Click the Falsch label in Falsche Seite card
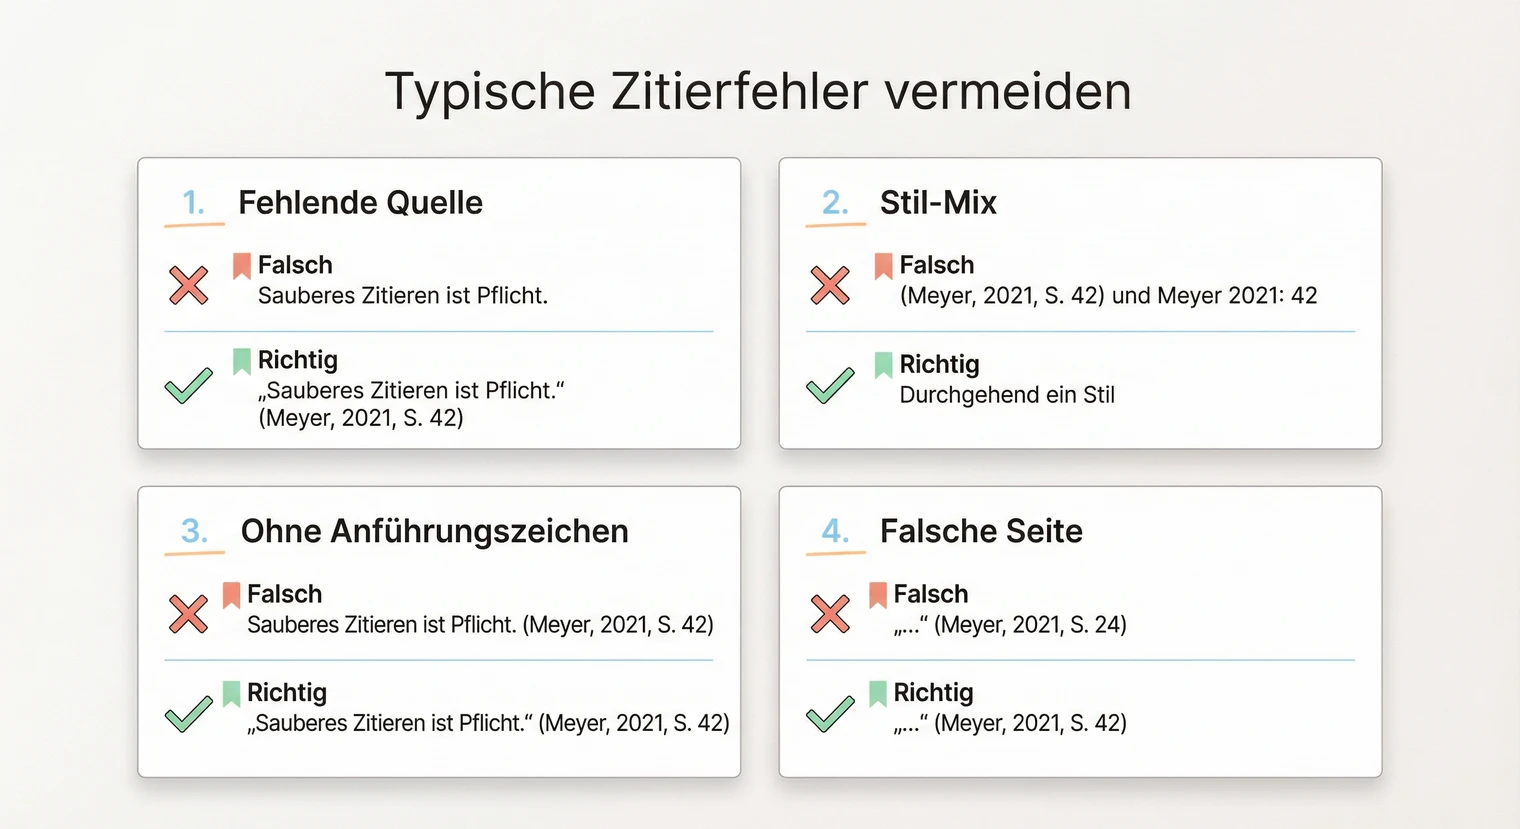Viewport: 1520px width, 829px height. [x=931, y=593]
